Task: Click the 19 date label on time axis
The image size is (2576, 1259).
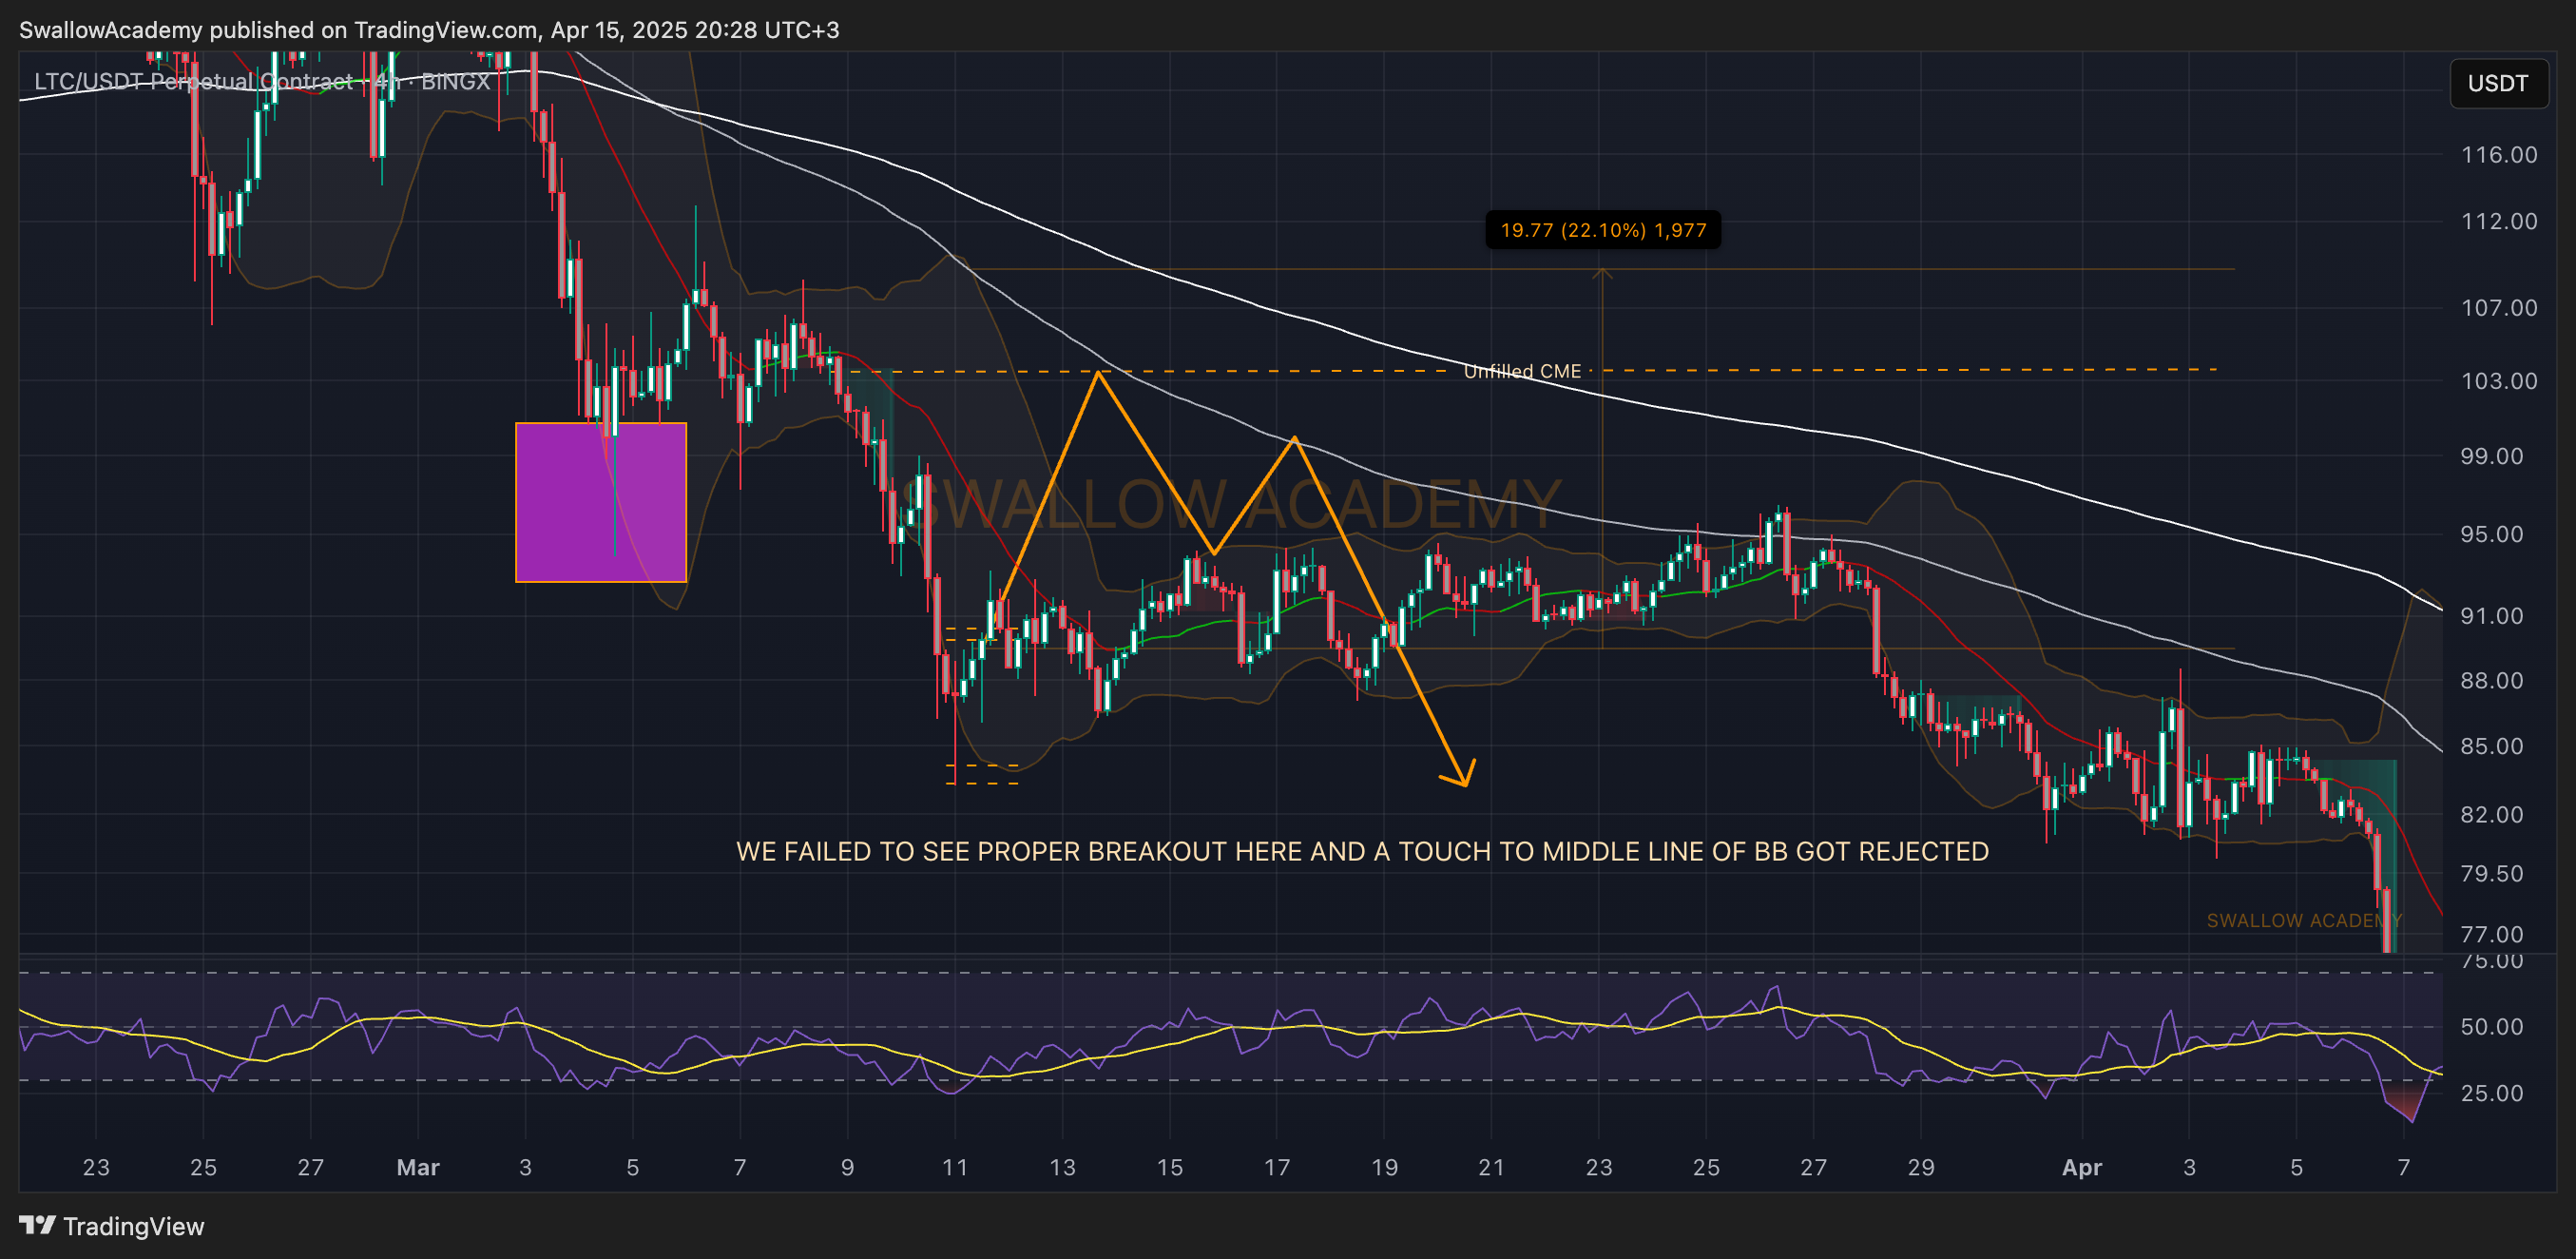Action: [1384, 1167]
